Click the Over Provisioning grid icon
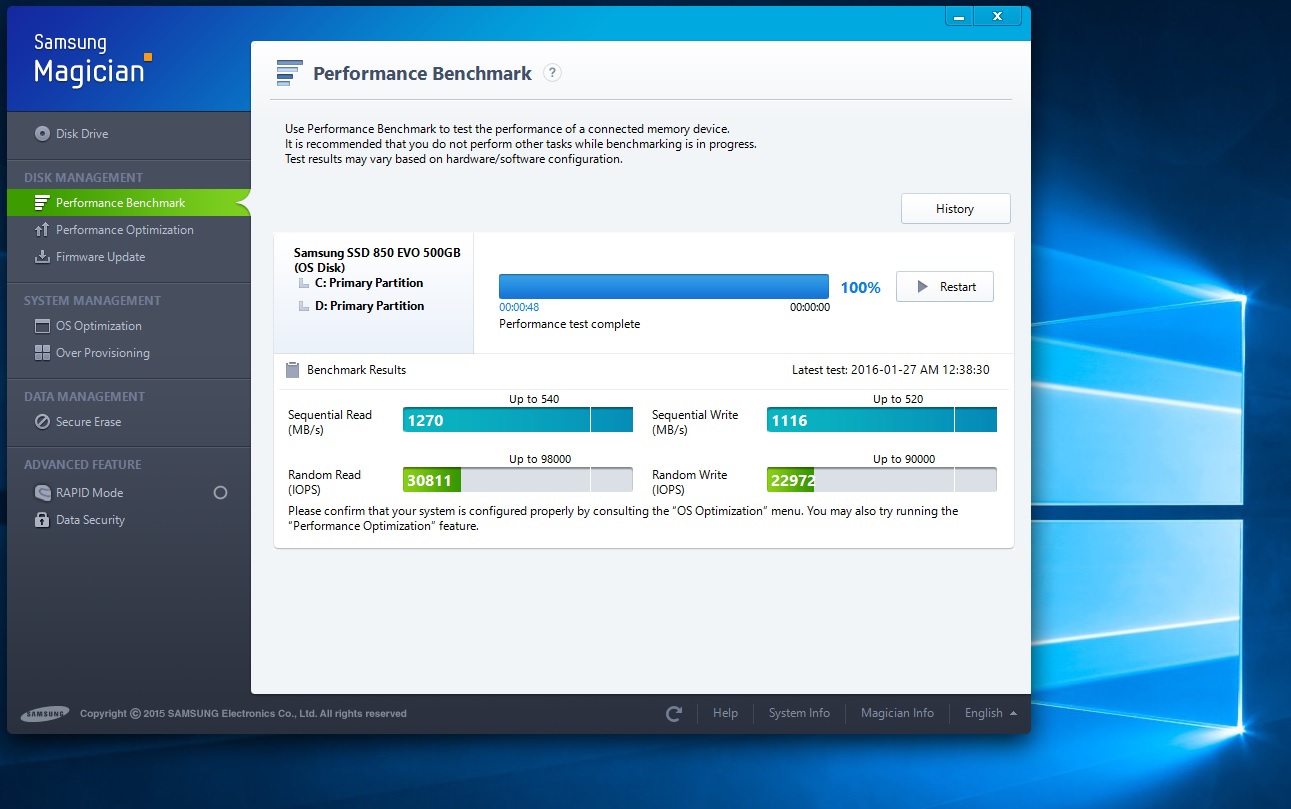The image size is (1291, 809). [42, 353]
